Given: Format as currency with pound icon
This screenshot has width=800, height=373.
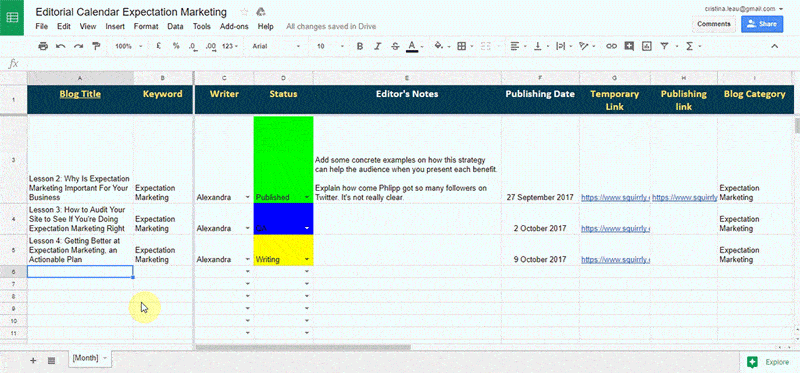Looking at the screenshot, I should (x=159, y=46).
